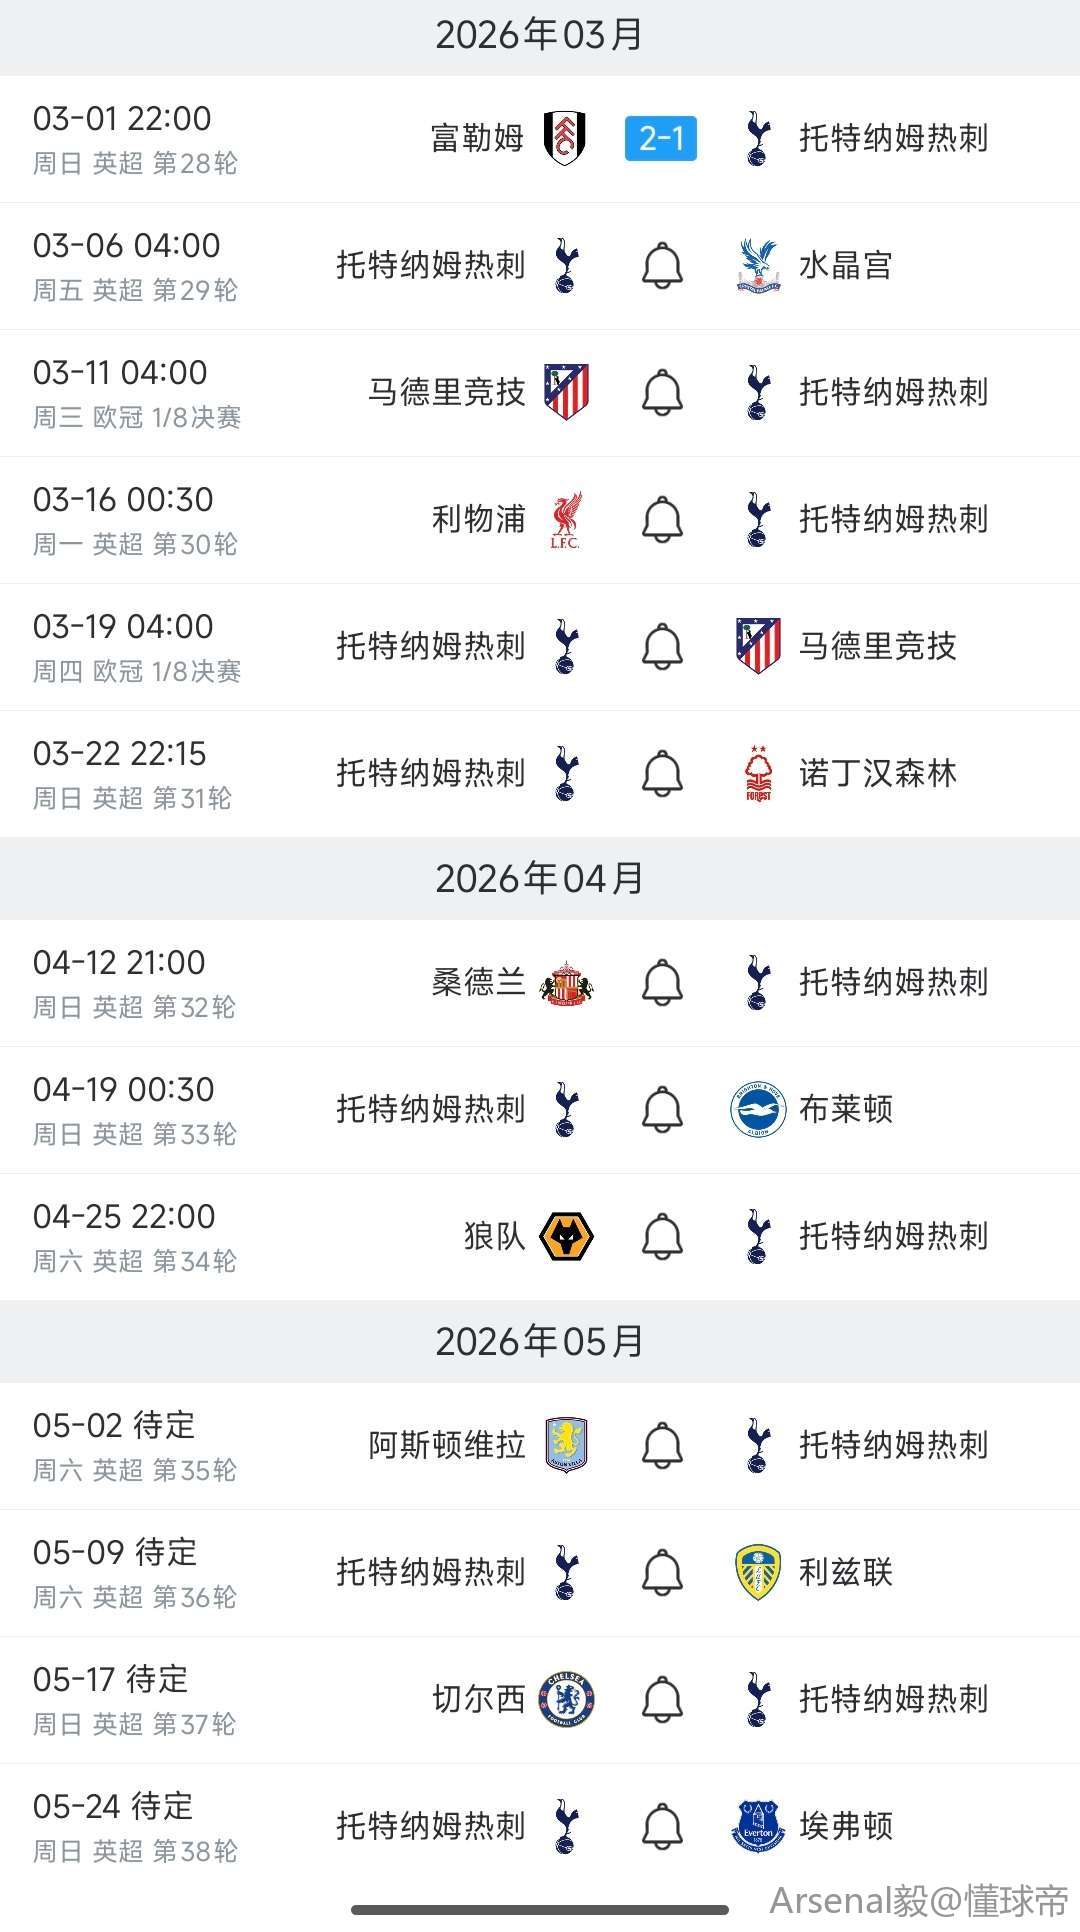The width and height of the screenshot is (1080, 1932).
Task: Click the Aston Villa crest
Action: (565, 1445)
